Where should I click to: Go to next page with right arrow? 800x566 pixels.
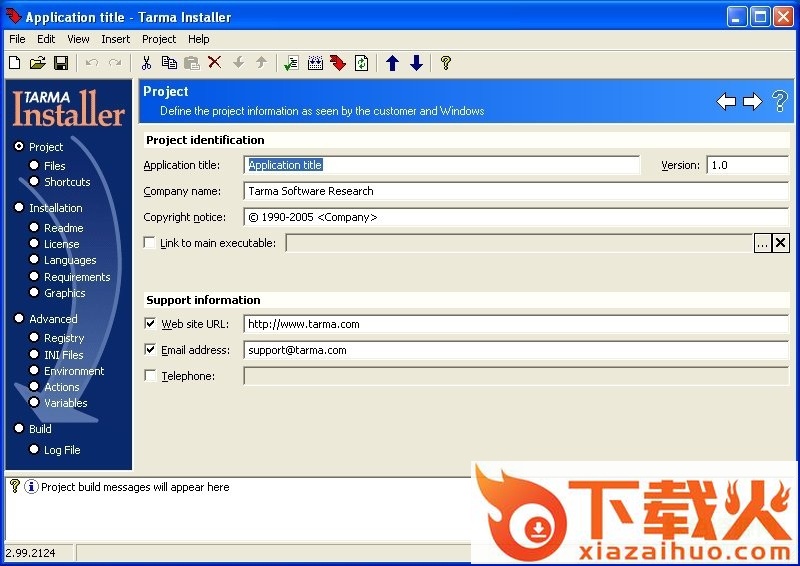[752, 101]
